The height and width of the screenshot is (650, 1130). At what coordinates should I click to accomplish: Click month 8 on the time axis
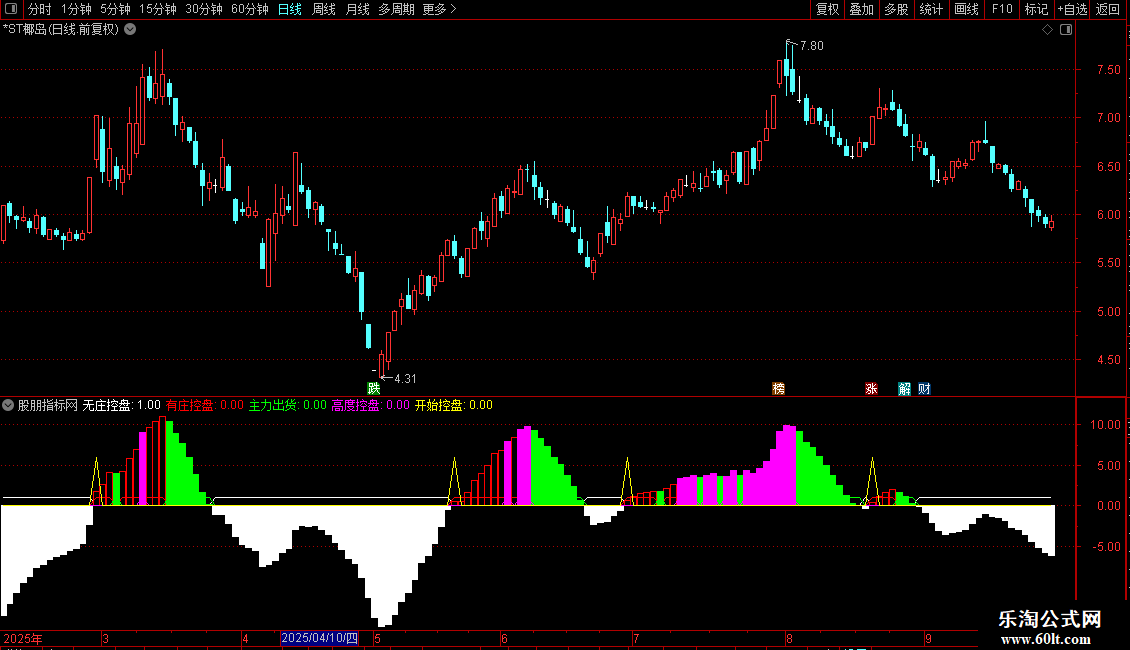789,638
